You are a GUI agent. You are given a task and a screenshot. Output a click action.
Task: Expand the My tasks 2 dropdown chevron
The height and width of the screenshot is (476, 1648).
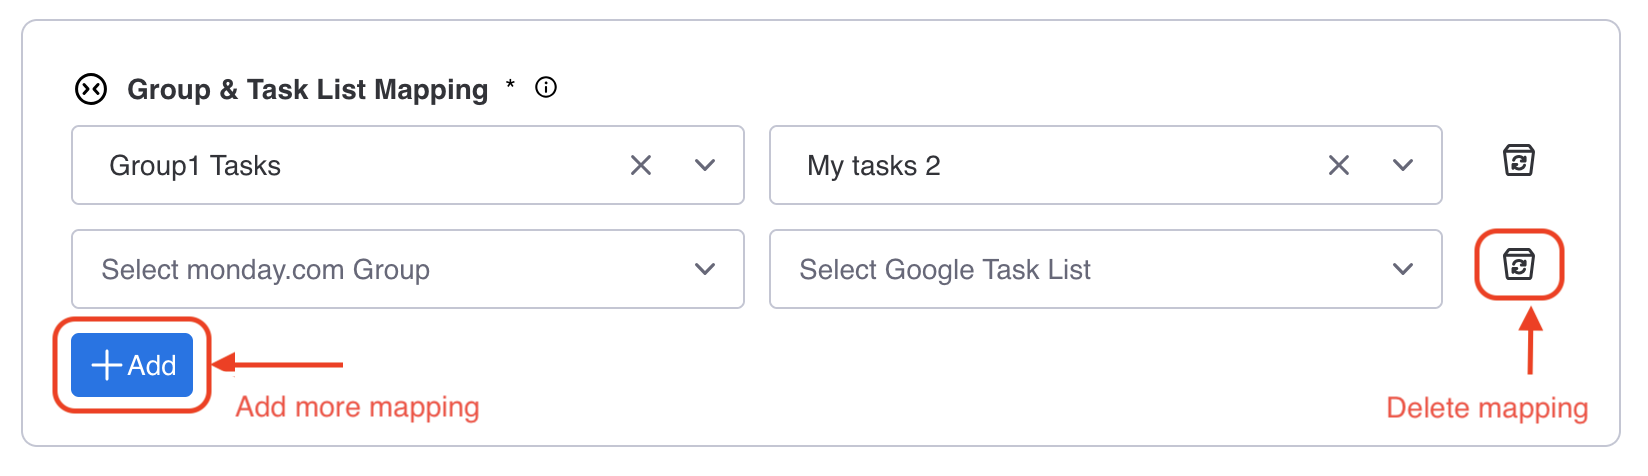[1403, 165]
